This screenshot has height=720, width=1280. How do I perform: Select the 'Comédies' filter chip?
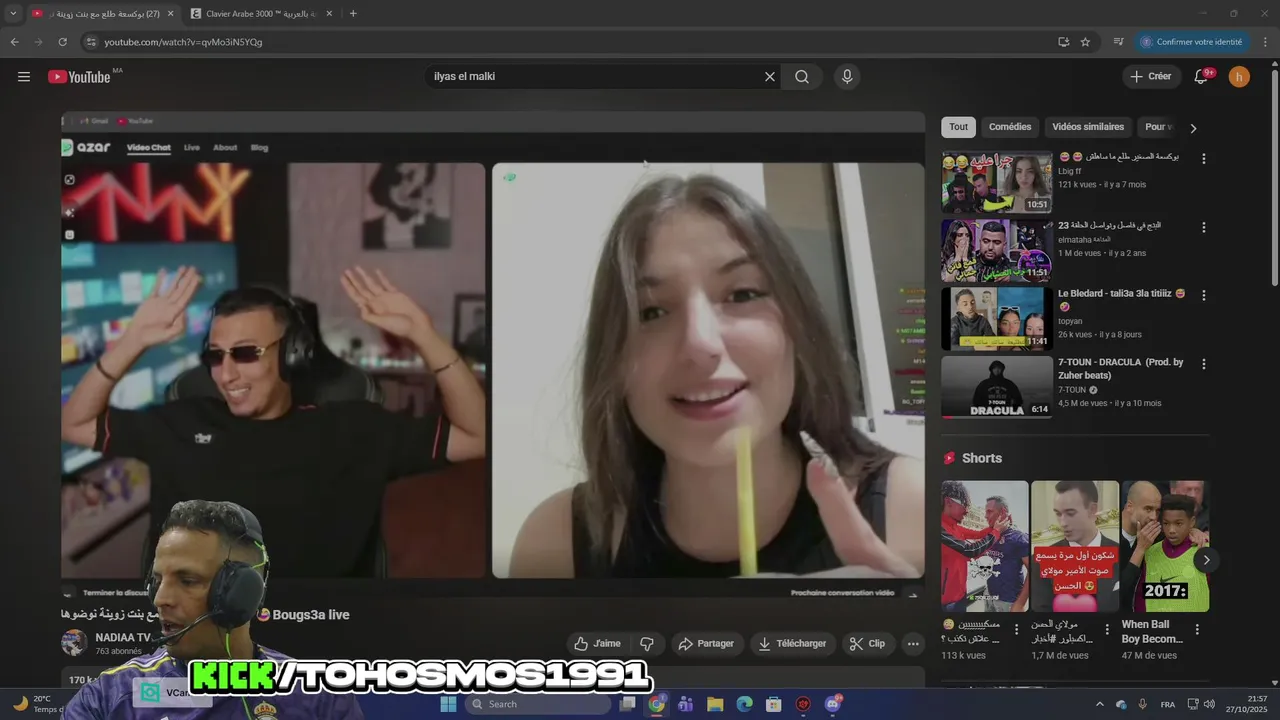[1010, 127]
